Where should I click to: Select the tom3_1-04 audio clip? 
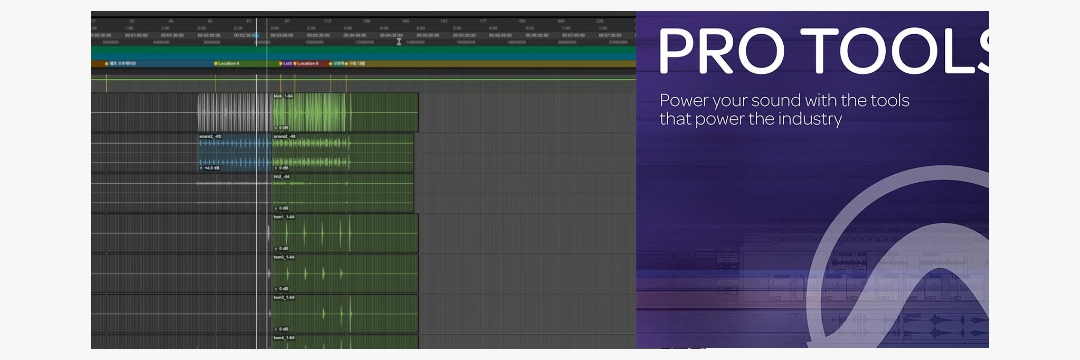click(345, 314)
